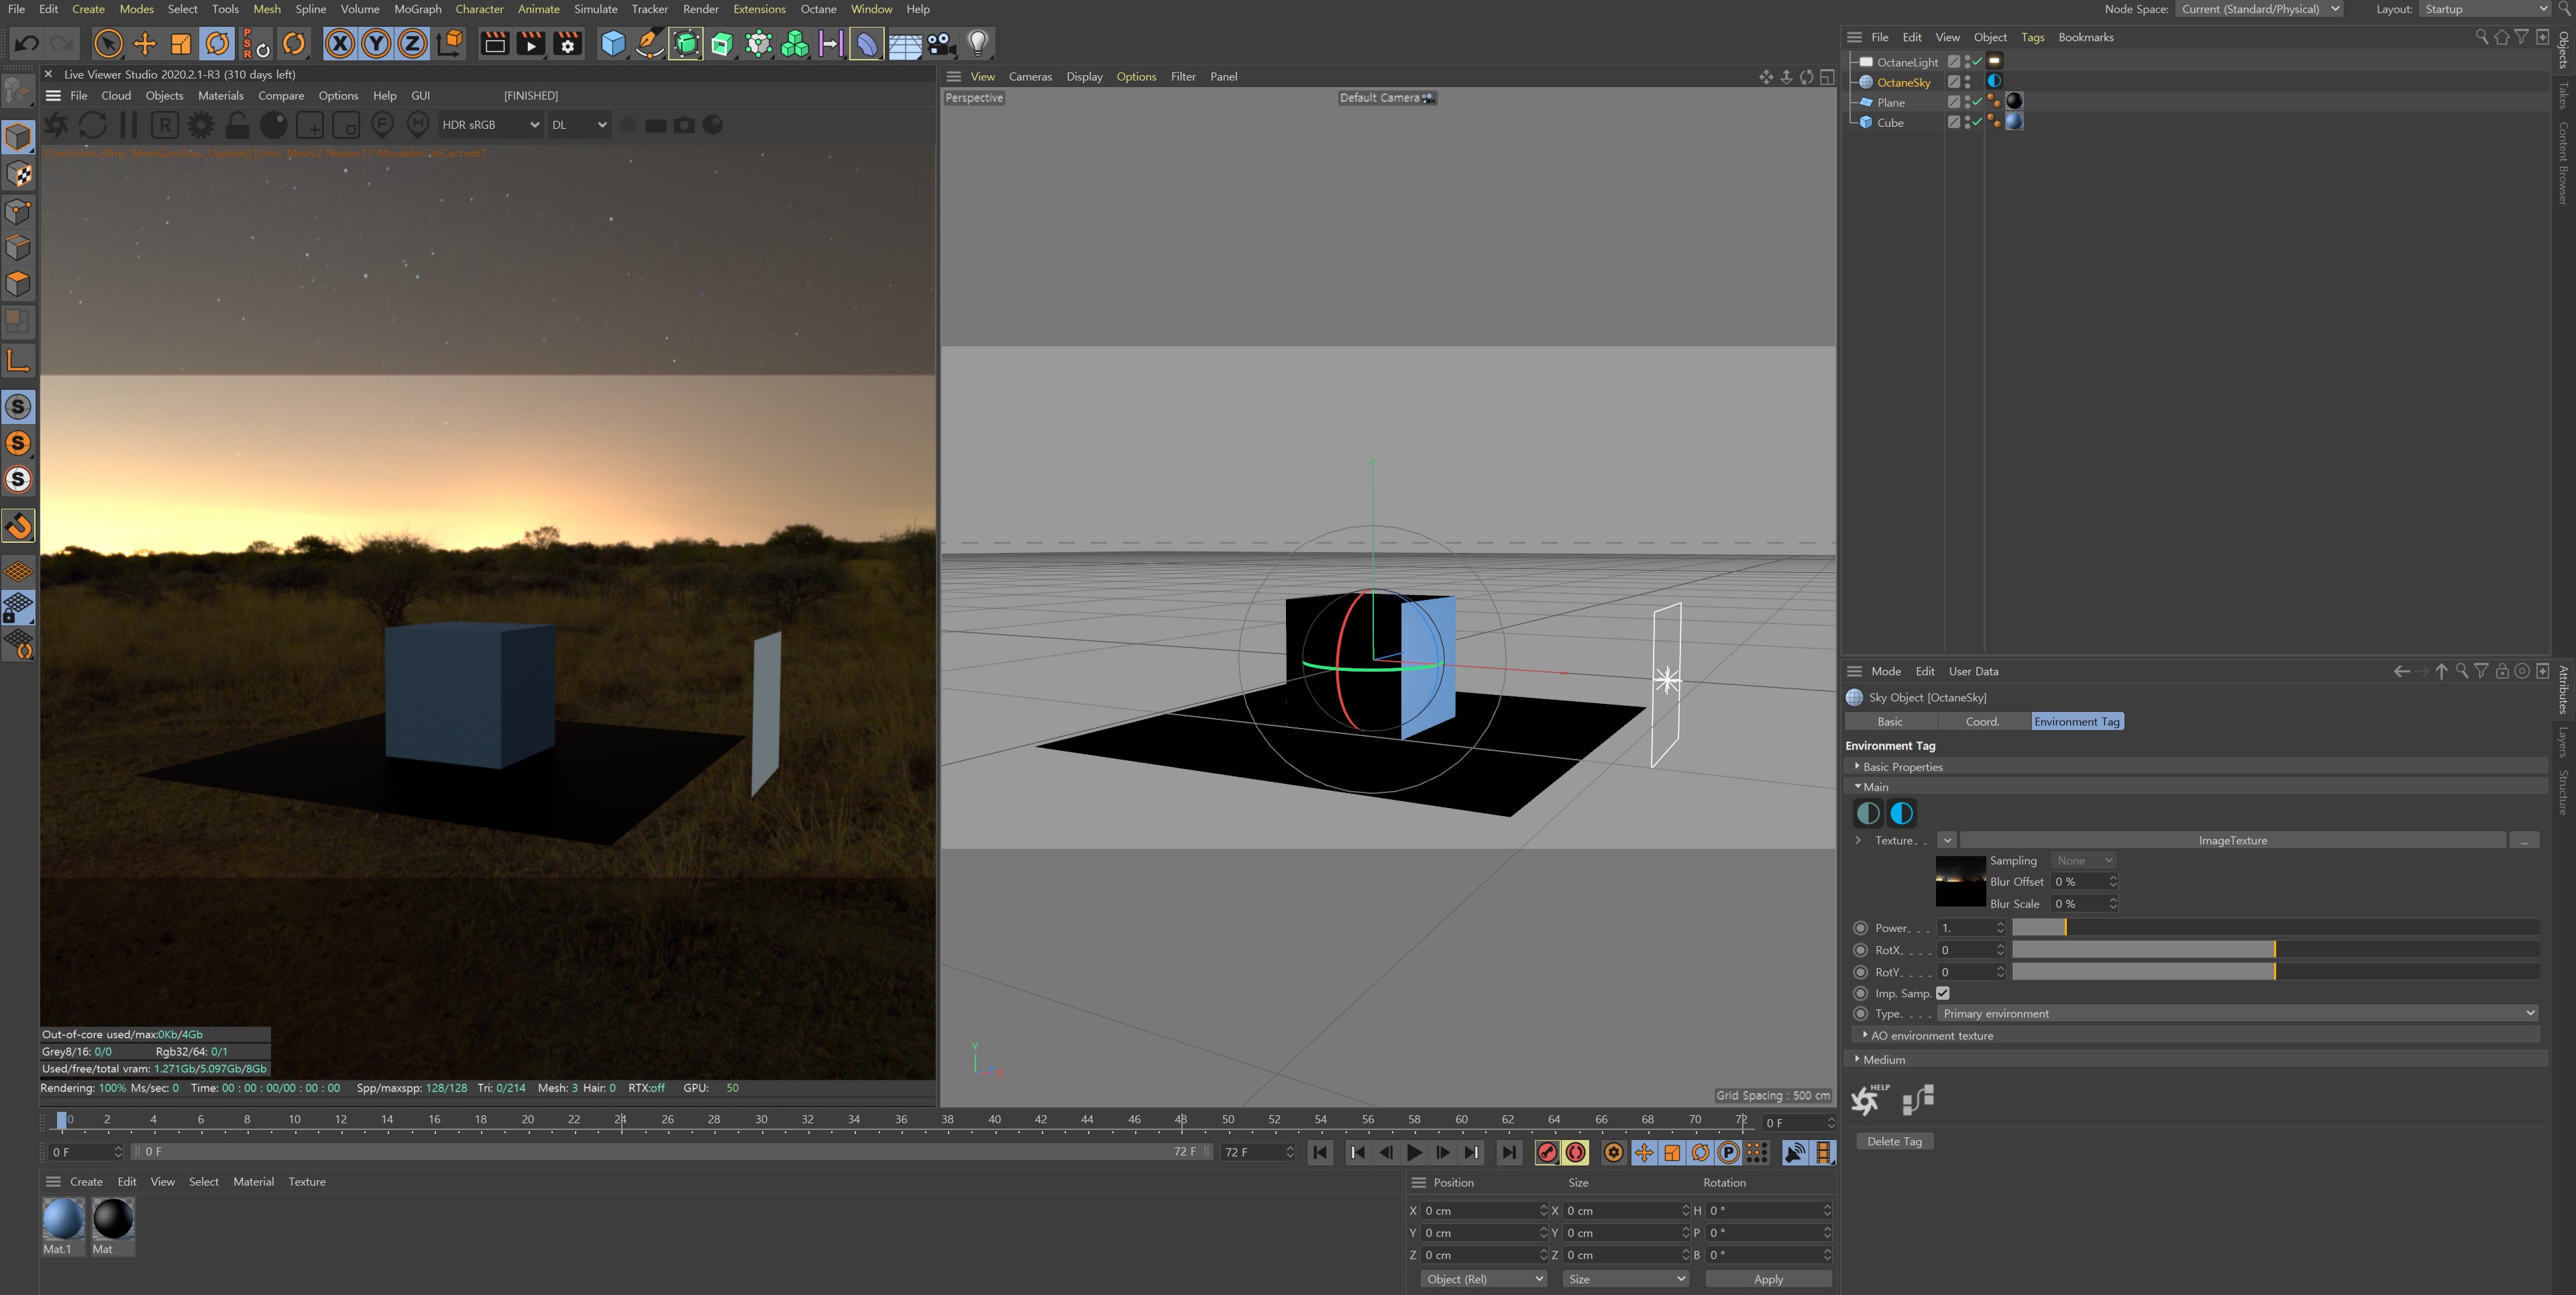
Task: Toggle Power animation keyframe dot
Action: (x=1860, y=928)
